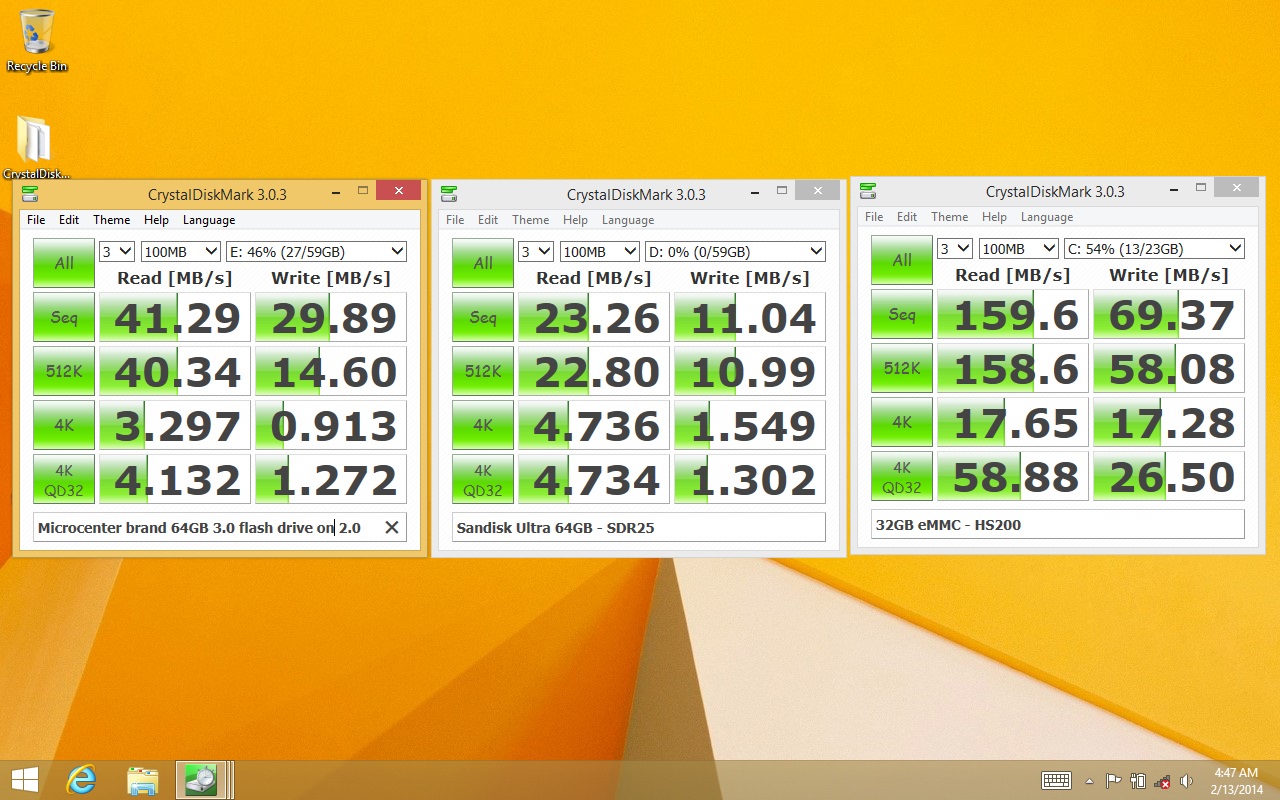Click the 23.26 Seq read result
Viewport: 1280px width, 800px height.
coord(594,317)
